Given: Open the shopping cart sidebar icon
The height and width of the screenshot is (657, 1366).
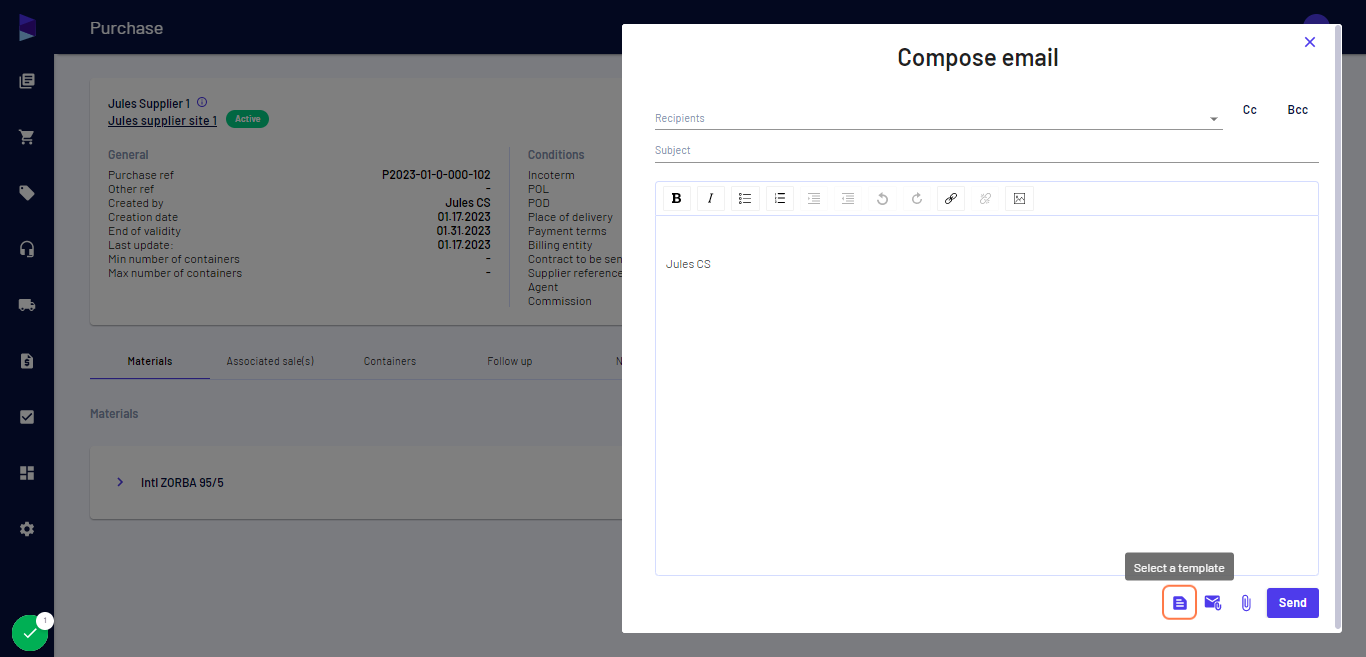Looking at the screenshot, I should point(27,137).
